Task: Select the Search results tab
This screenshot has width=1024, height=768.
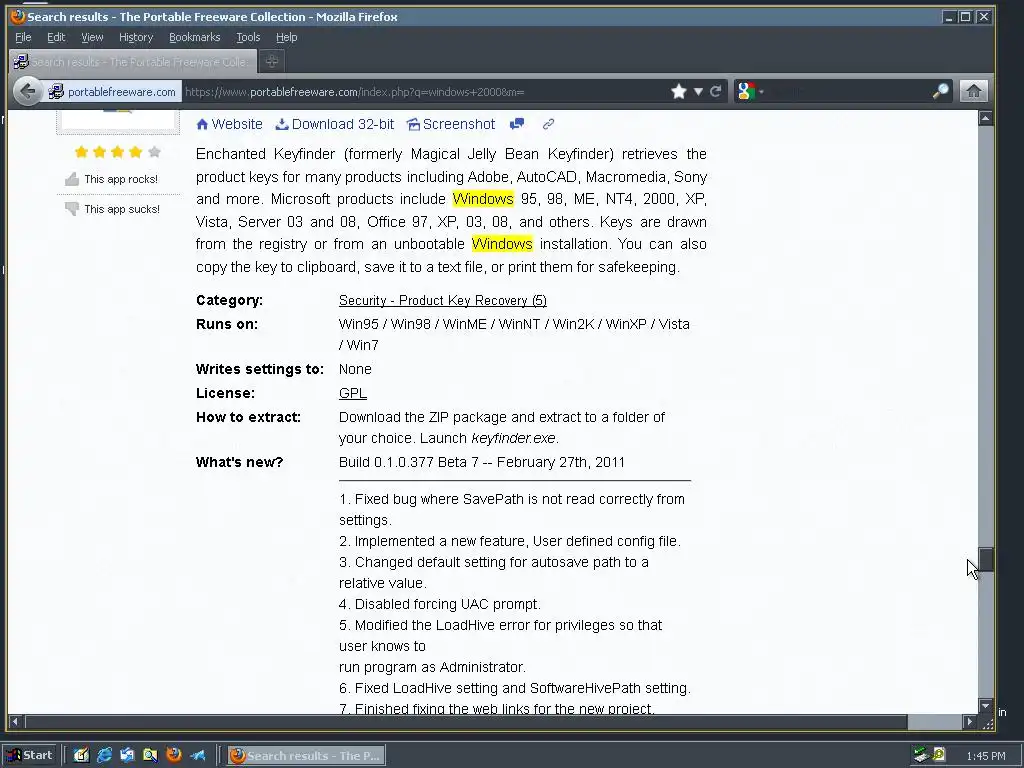Action: tap(133, 62)
